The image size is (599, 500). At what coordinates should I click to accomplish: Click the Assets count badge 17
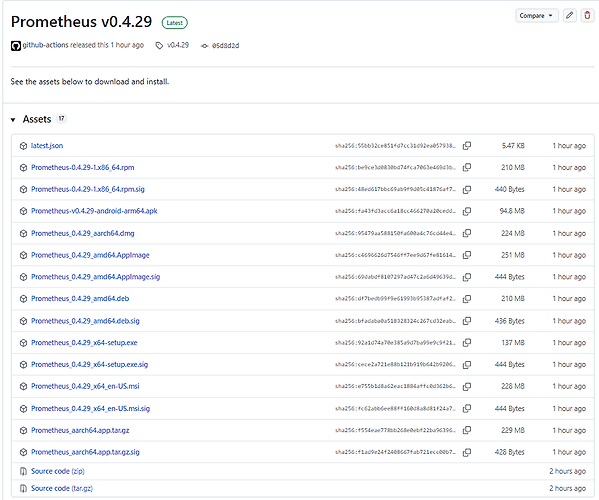61,118
